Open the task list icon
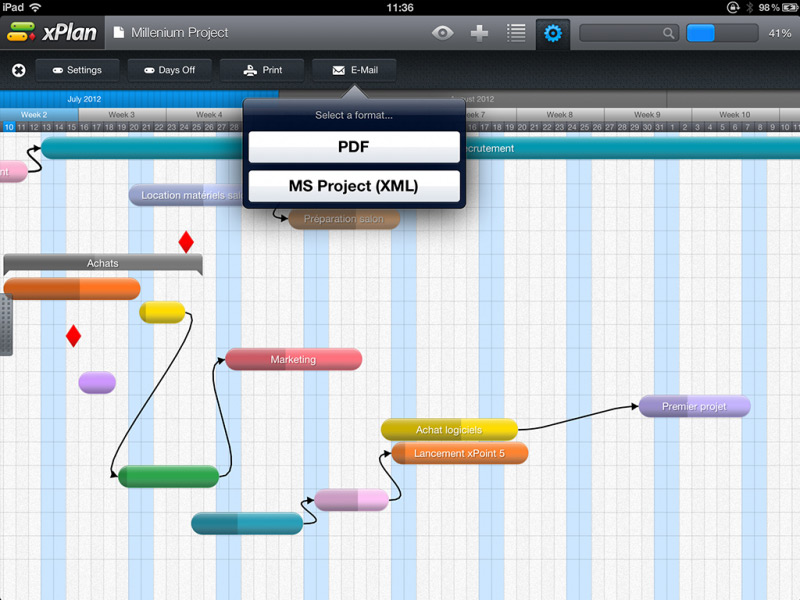 516,33
